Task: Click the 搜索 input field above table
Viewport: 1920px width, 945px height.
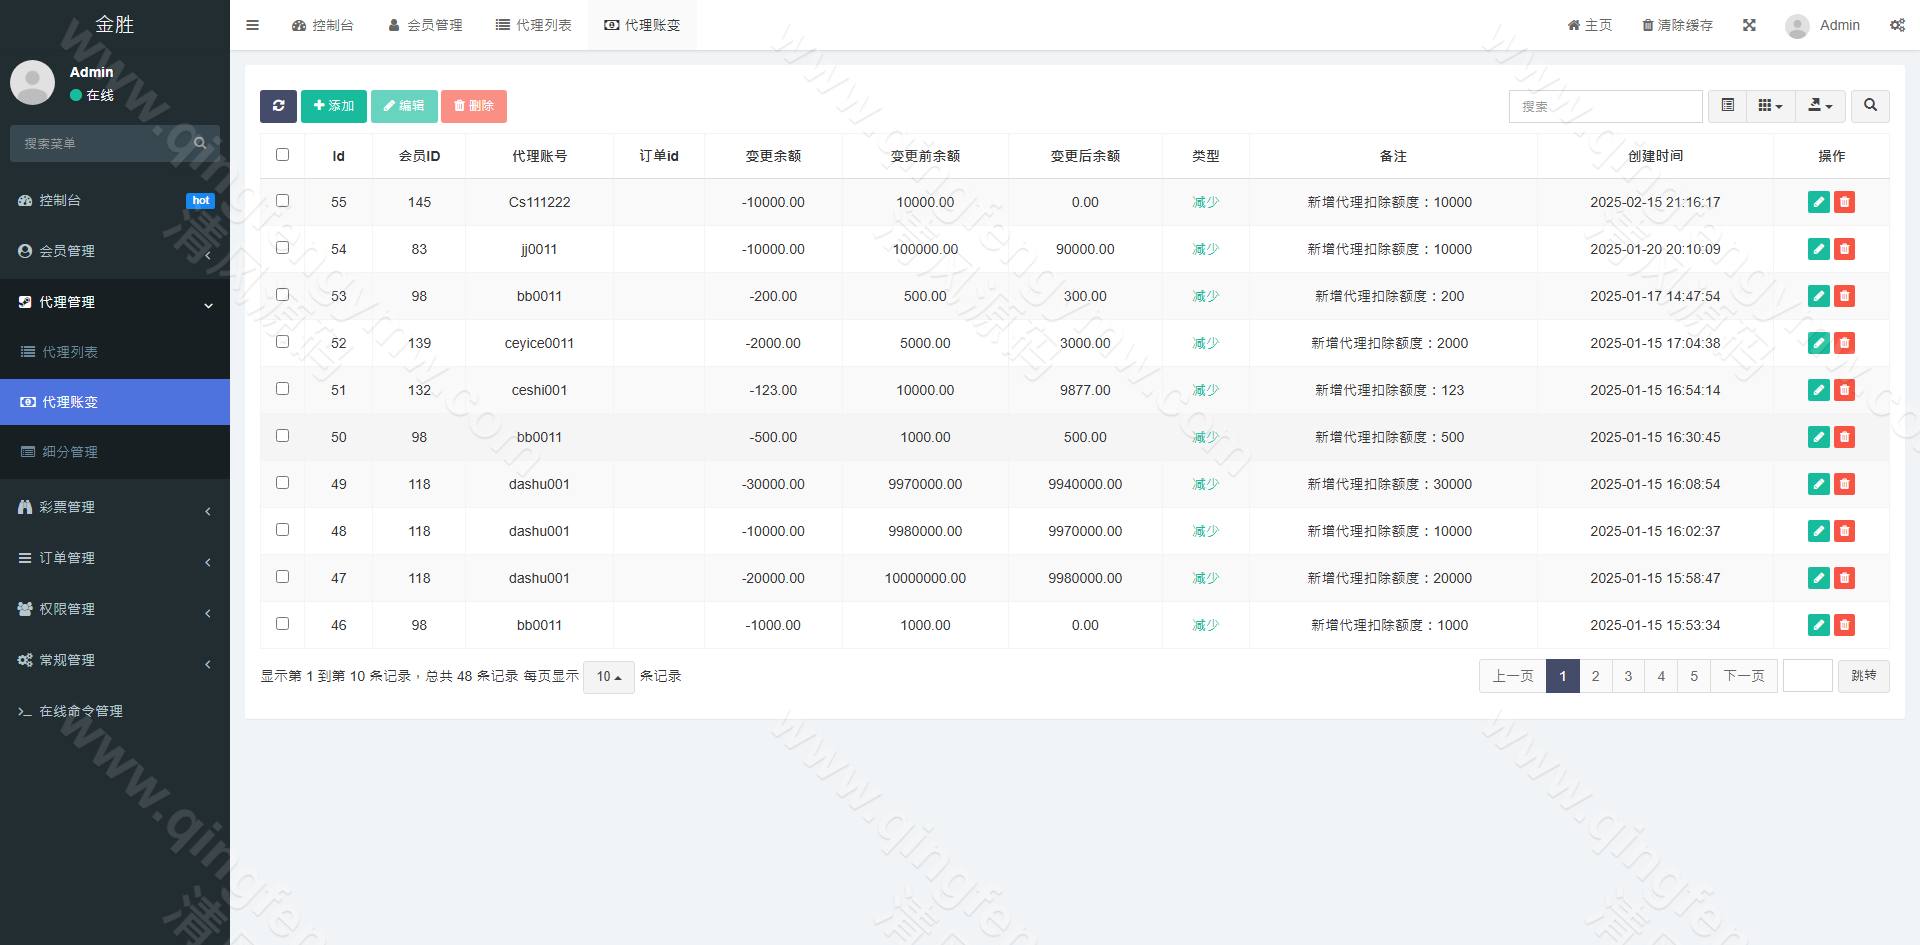Action: [1605, 106]
